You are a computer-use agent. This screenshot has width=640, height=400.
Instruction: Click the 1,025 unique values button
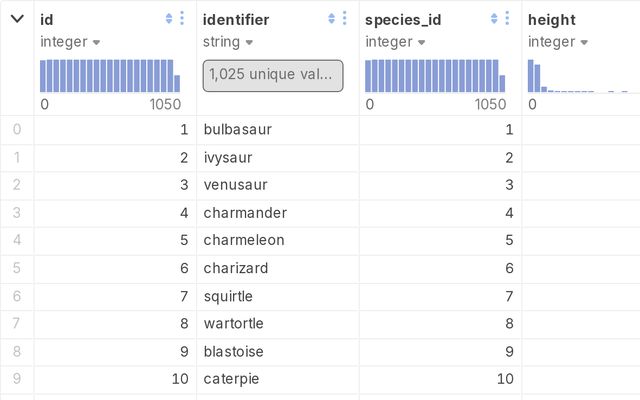pos(273,76)
